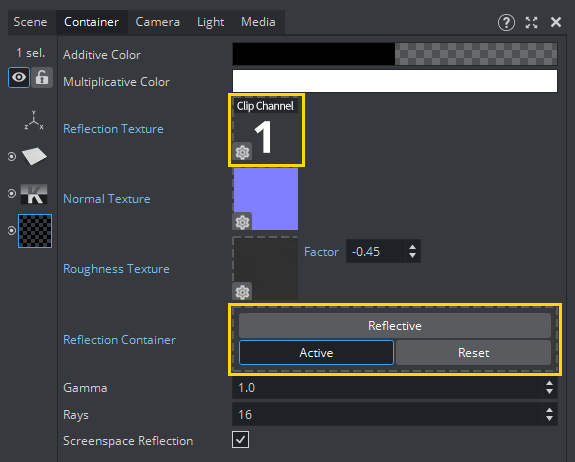Image resolution: width=575 pixels, height=462 pixels.
Task: Click the expand fullscreen arrows icon
Action: [x=531, y=22]
